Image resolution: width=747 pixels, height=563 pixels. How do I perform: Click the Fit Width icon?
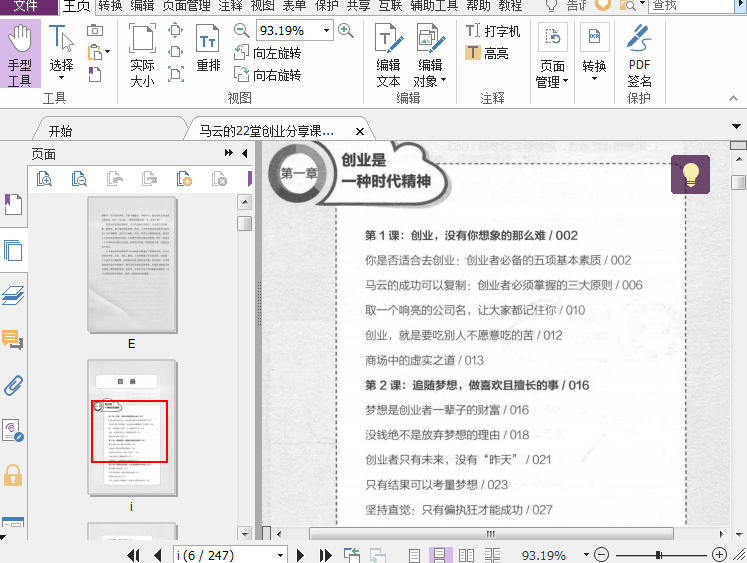[x=175, y=51]
